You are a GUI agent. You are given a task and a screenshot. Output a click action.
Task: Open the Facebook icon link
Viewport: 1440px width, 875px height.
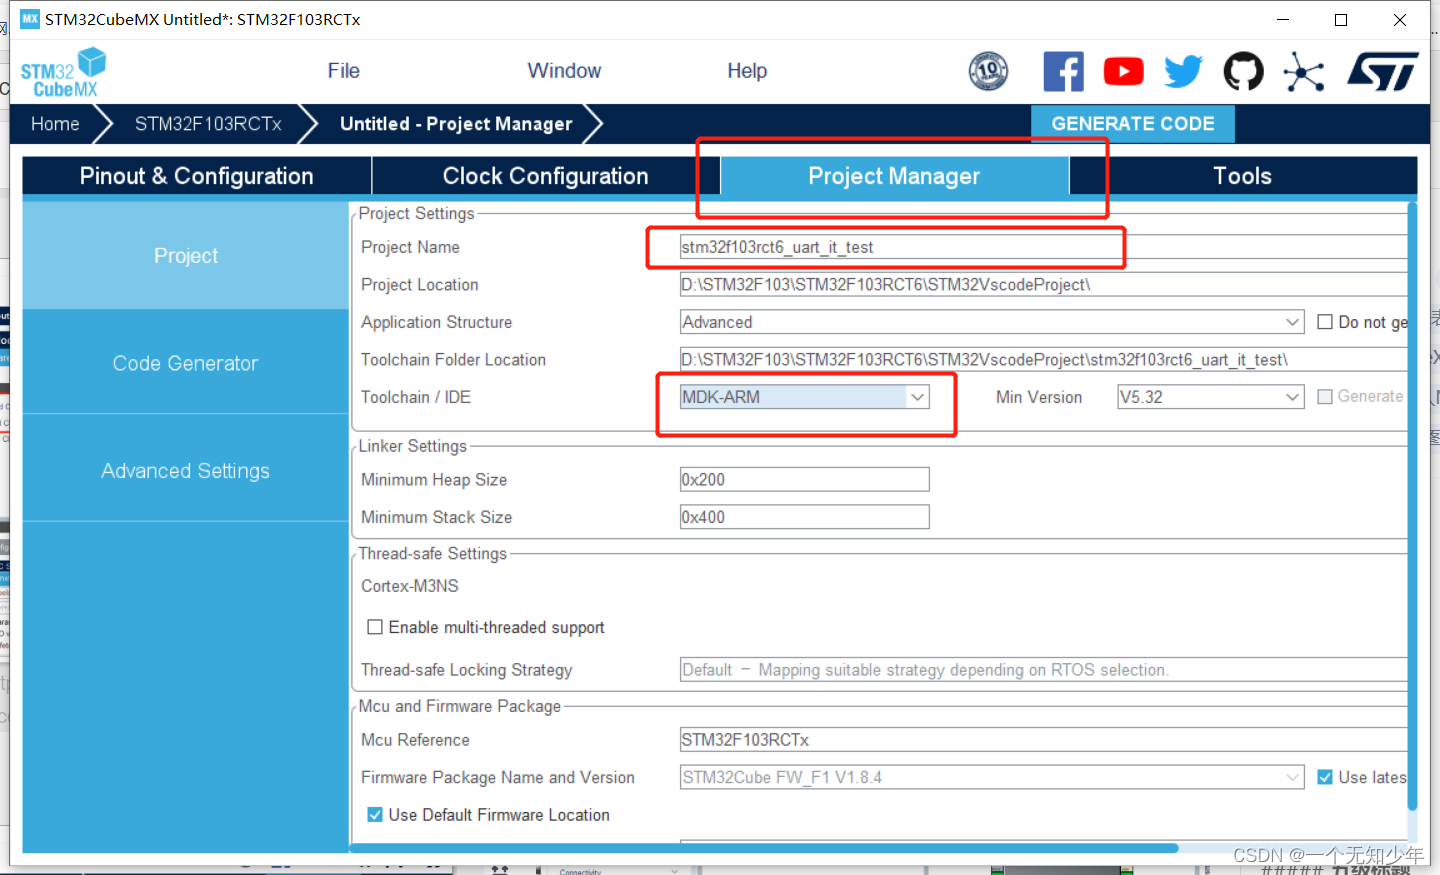coord(1063,71)
